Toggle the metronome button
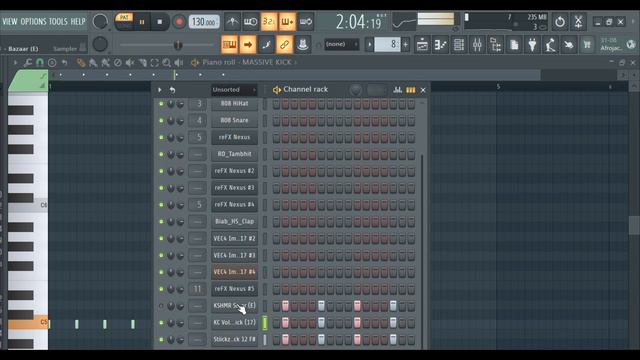 232,22
